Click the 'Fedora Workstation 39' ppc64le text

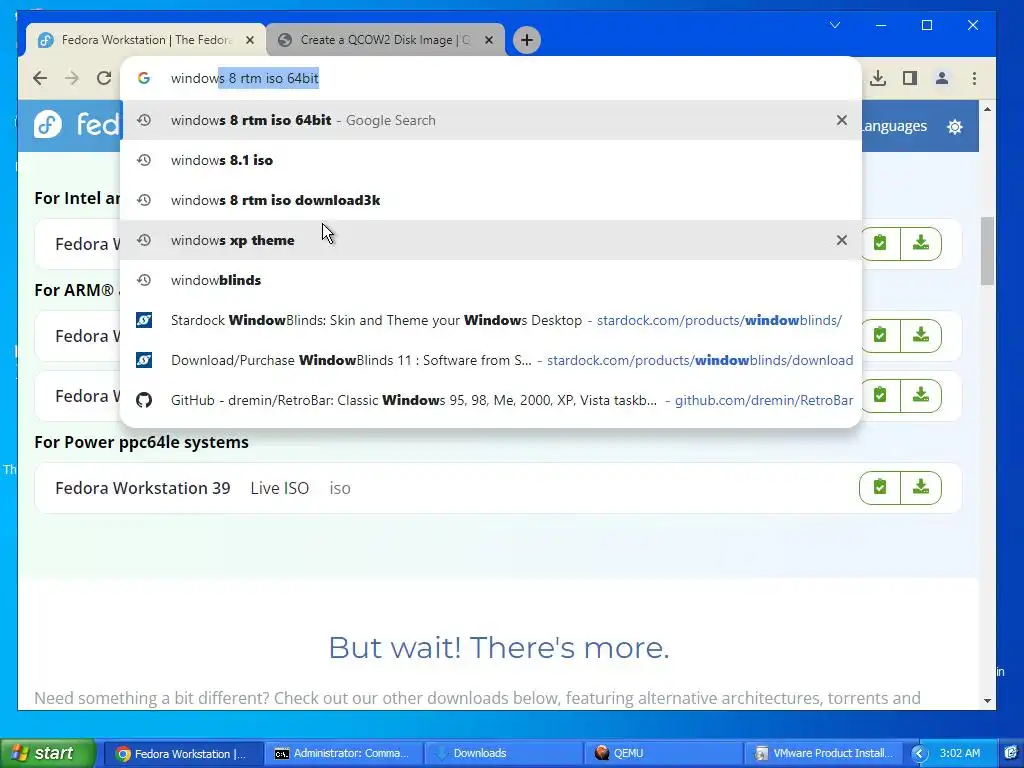coord(142,488)
